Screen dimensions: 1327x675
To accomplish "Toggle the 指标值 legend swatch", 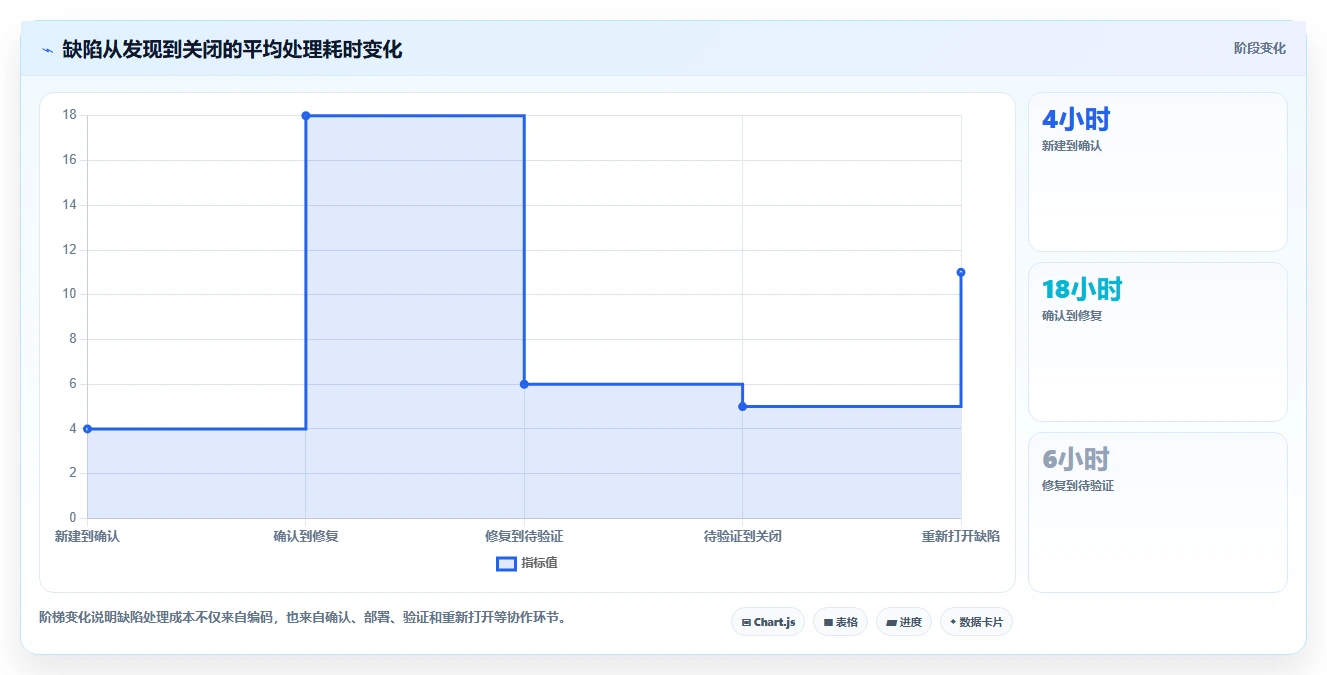I will click(506, 563).
